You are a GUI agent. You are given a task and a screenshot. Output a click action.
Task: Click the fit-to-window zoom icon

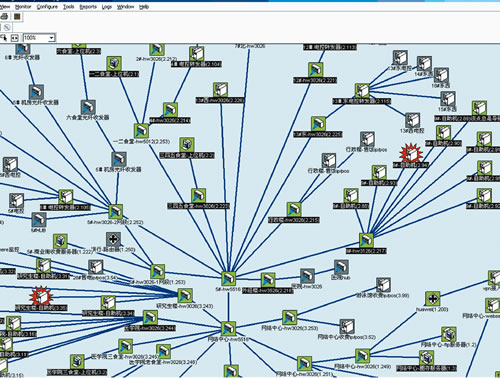pyautogui.click(x=14, y=38)
